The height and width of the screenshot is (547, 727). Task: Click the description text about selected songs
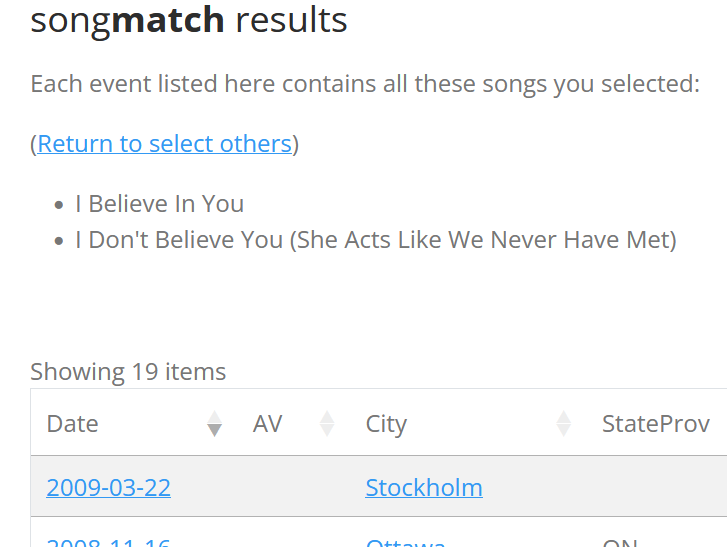(365, 84)
